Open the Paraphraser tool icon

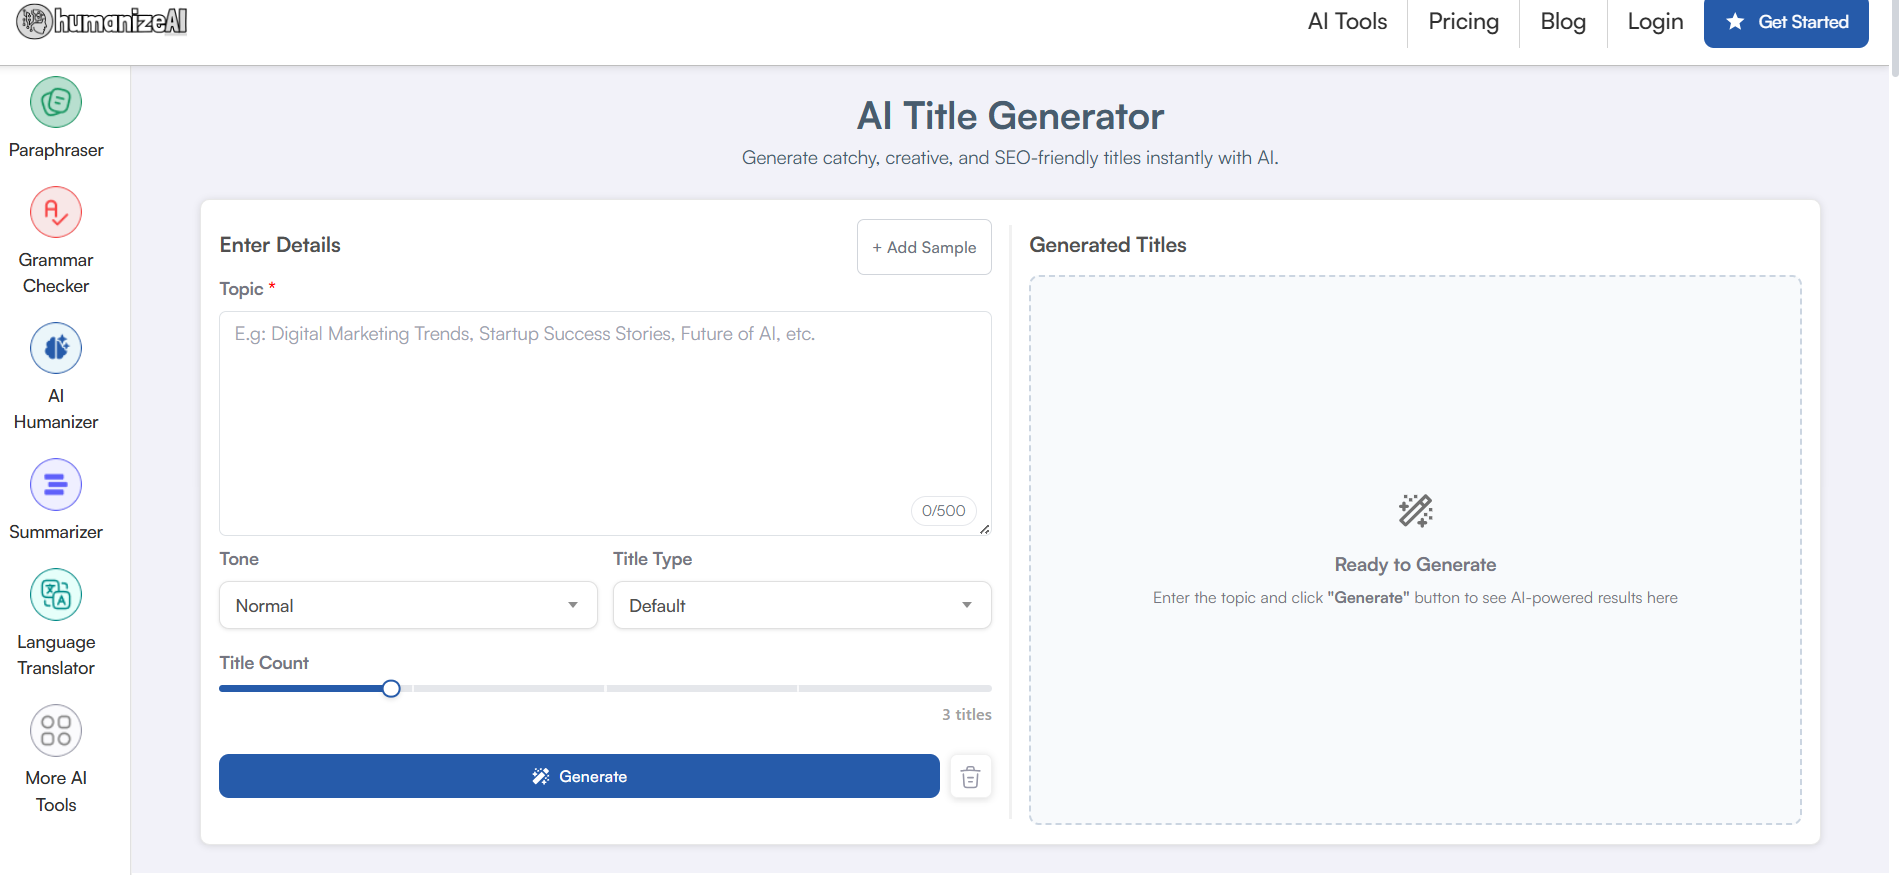tap(56, 103)
